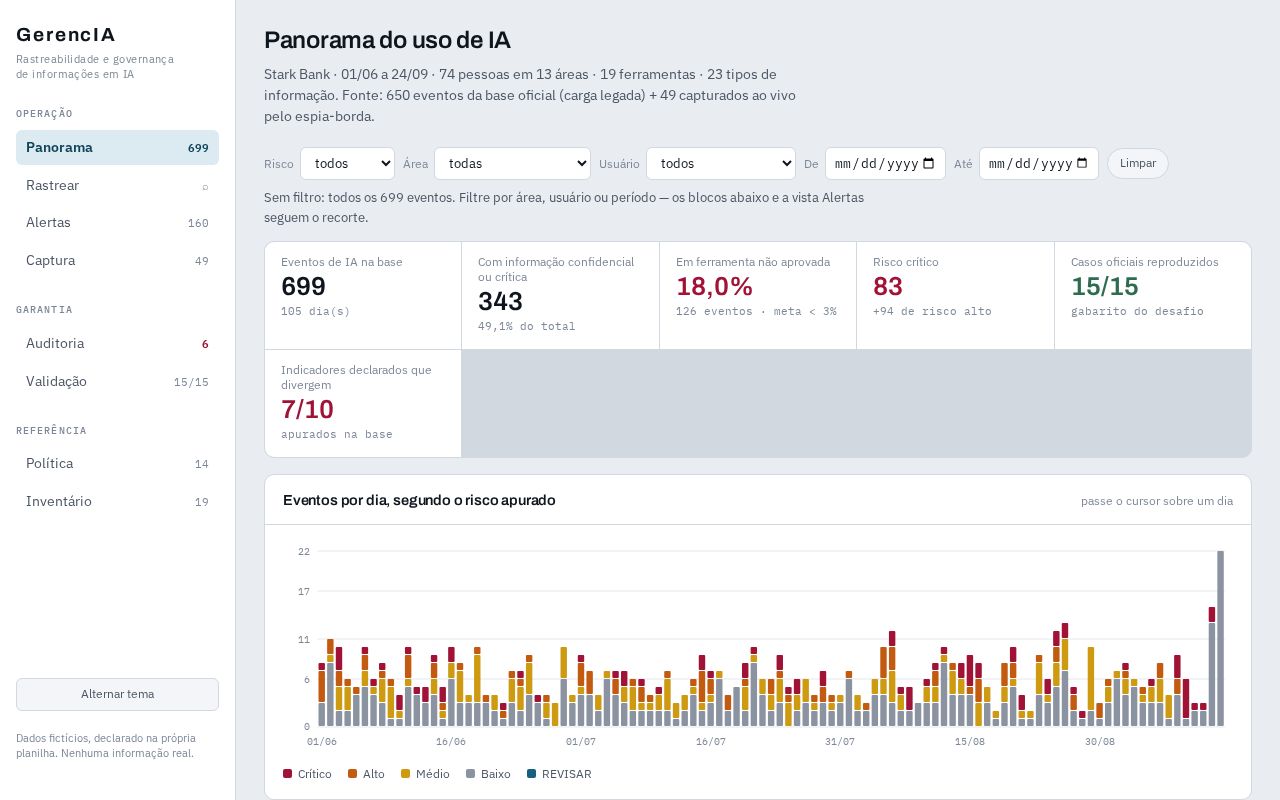Image resolution: width=1280 pixels, height=800 pixels.
Task: Open the Captura section
Action: [x=117, y=261]
